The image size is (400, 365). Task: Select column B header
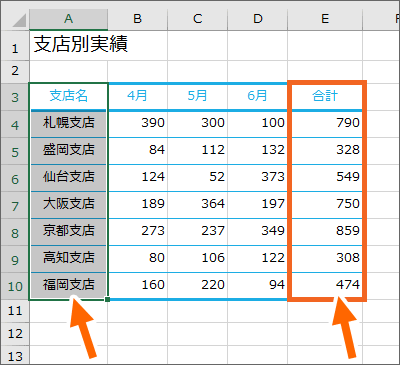(138, 19)
